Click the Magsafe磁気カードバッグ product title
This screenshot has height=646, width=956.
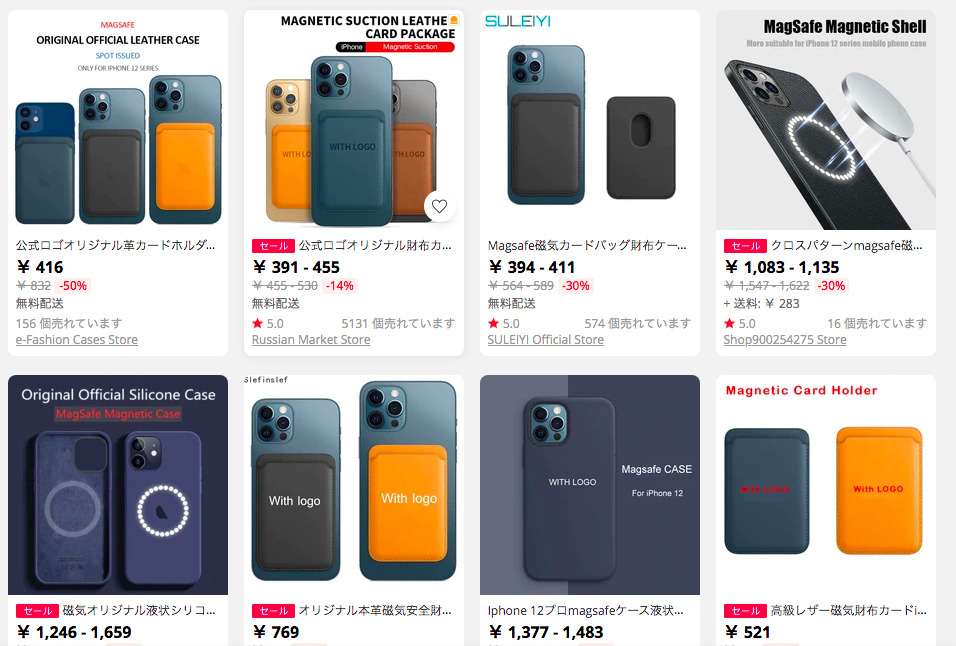[587, 246]
